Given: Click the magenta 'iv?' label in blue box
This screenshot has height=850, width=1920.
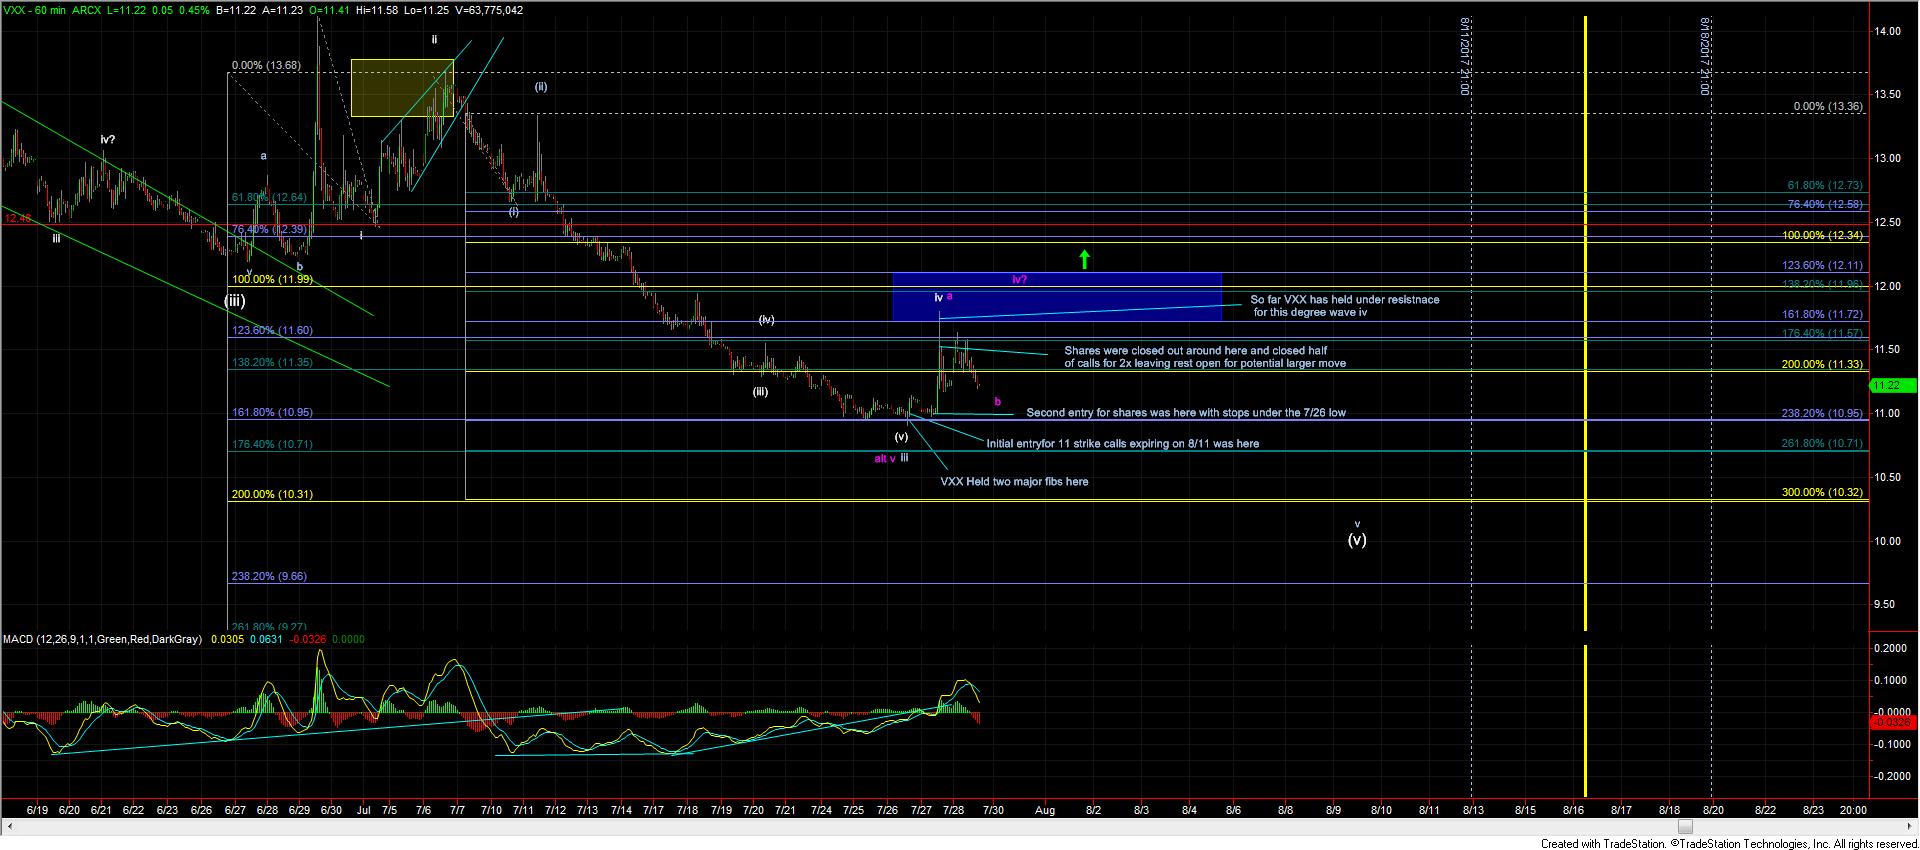Looking at the screenshot, I should tap(1020, 279).
